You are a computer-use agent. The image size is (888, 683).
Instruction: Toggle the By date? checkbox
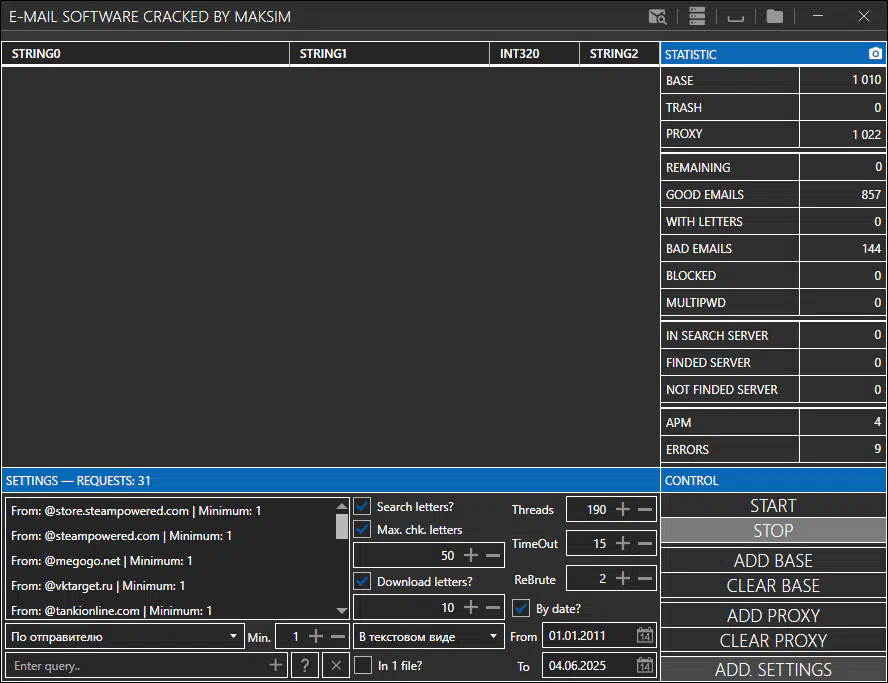(521, 608)
